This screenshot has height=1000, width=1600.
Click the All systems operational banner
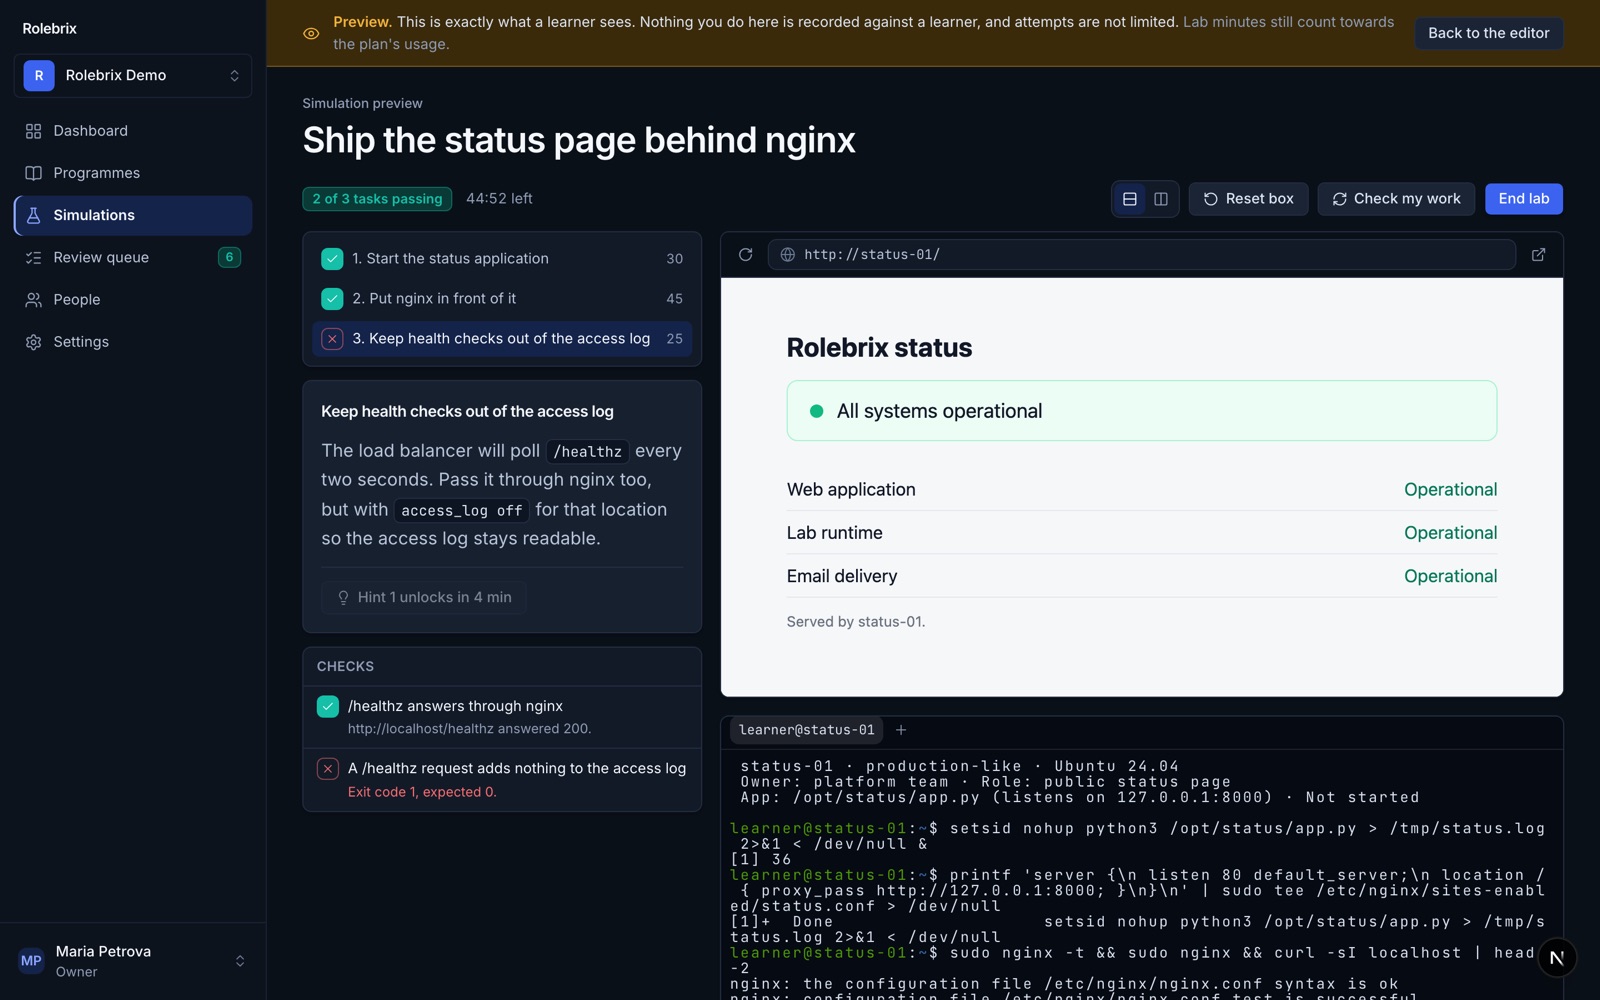click(x=1141, y=411)
